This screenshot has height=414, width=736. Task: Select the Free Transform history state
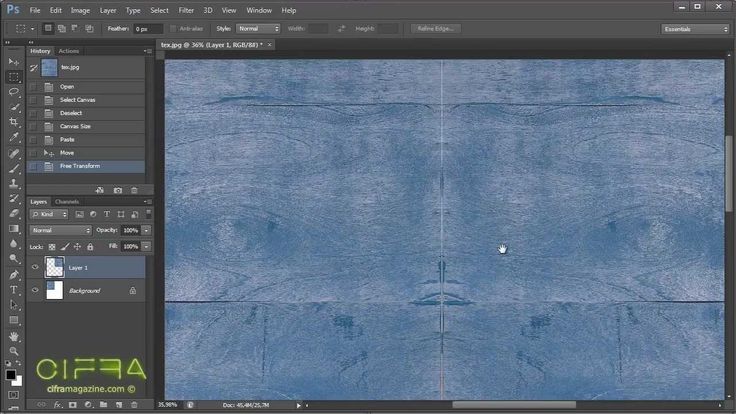tap(80, 166)
